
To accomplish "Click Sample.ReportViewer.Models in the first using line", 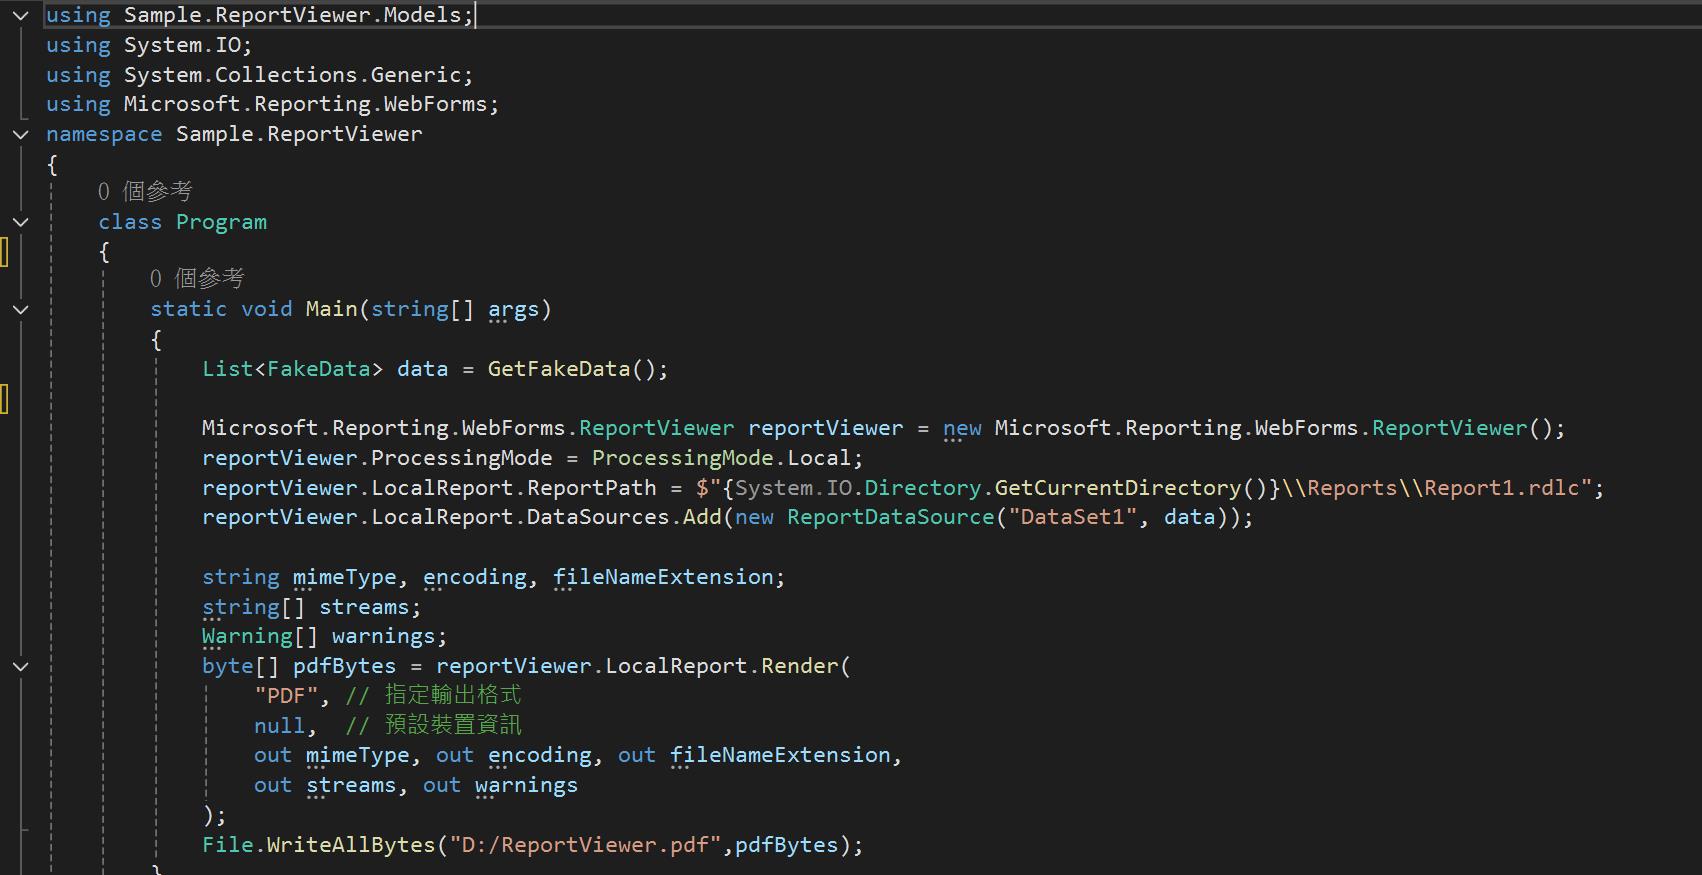I will point(292,15).
